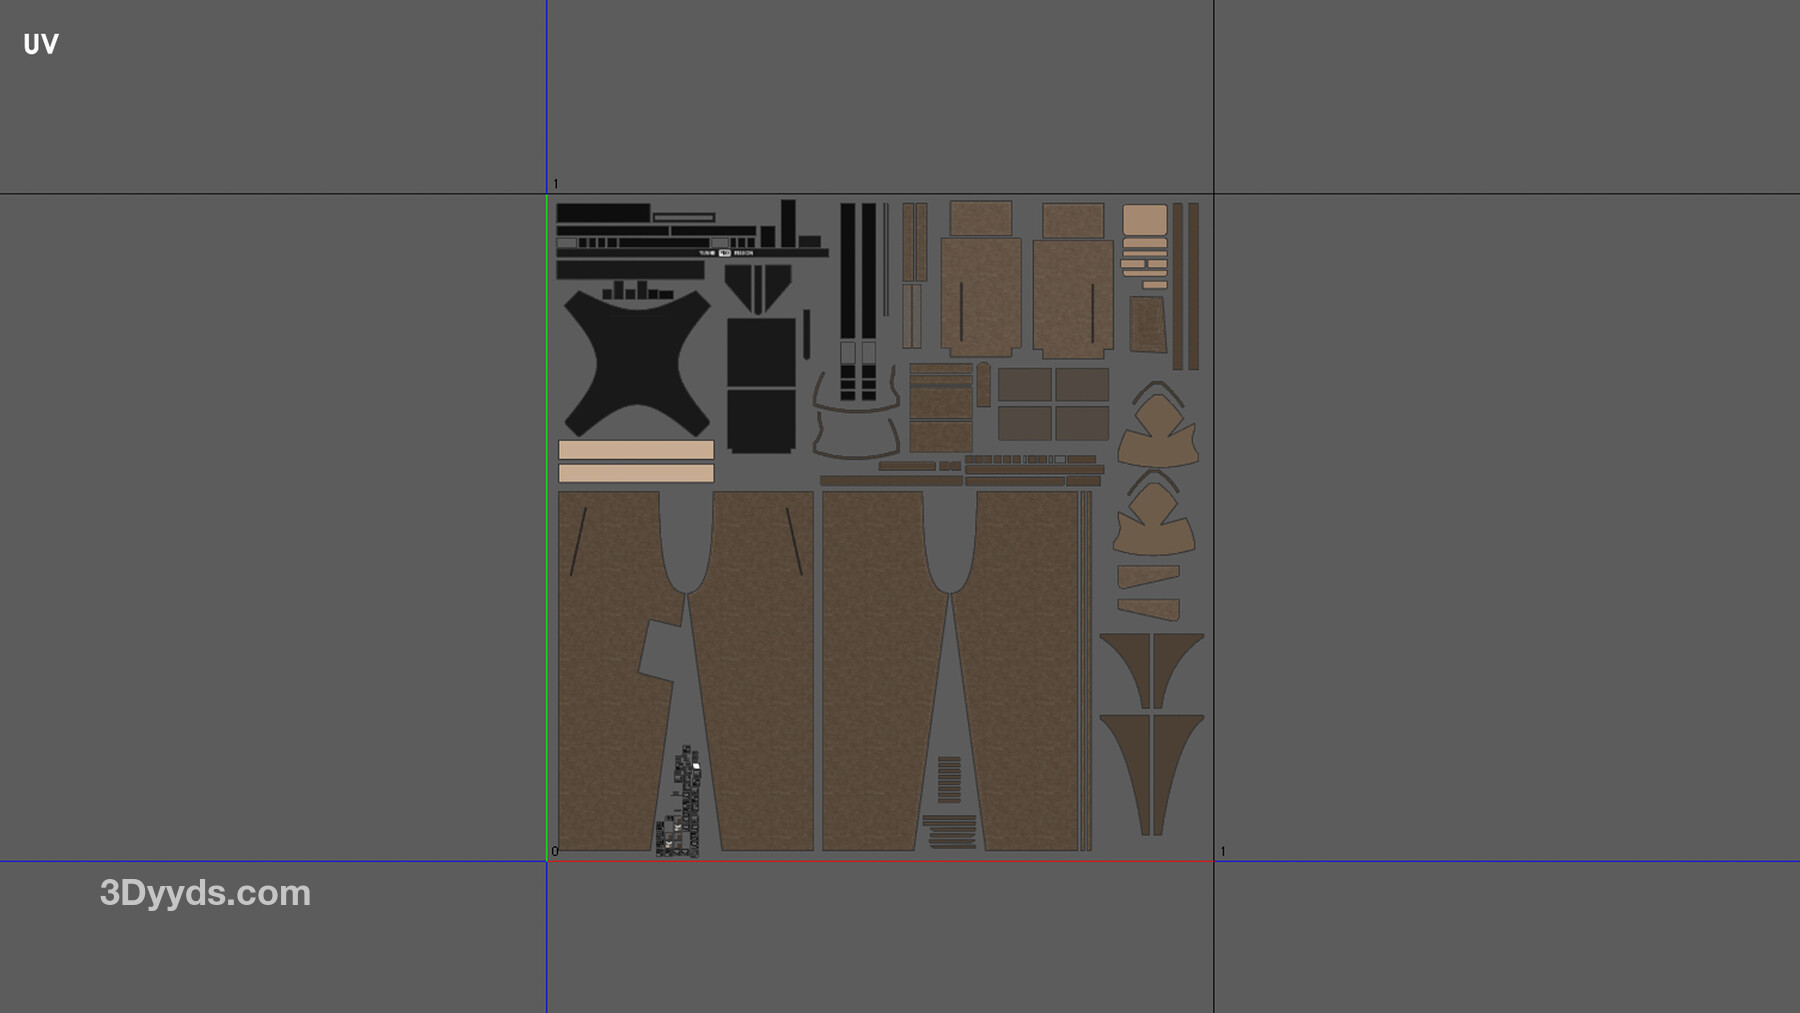Select the black inverted-trapezoid UV island
1800x1013 pixels.
[x=758, y=286]
